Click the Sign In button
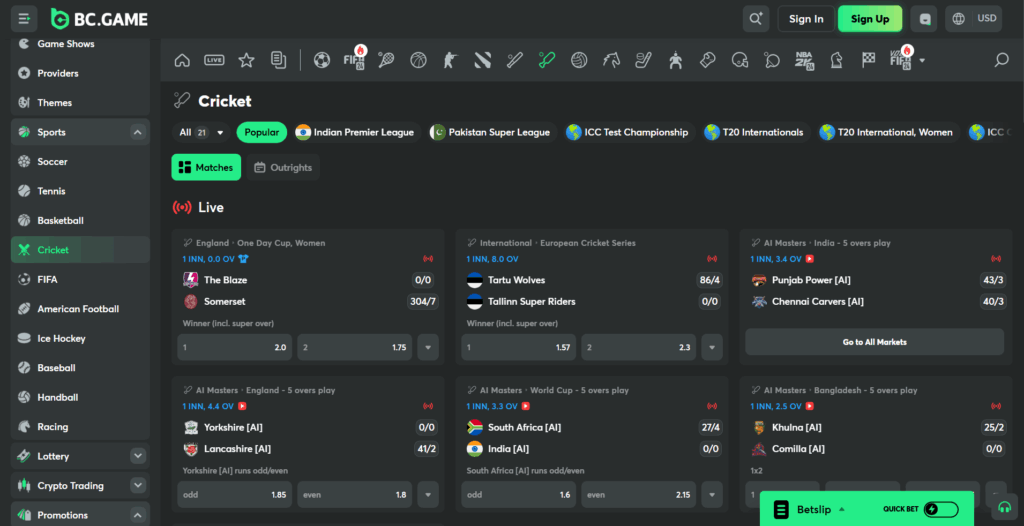The width and height of the screenshot is (1024, 526). pyautogui.click(x=806, y=19)
